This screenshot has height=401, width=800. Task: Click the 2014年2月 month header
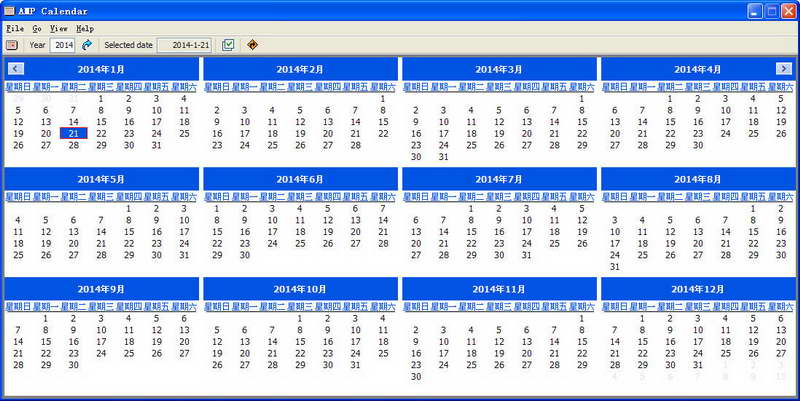click(300, 69)
